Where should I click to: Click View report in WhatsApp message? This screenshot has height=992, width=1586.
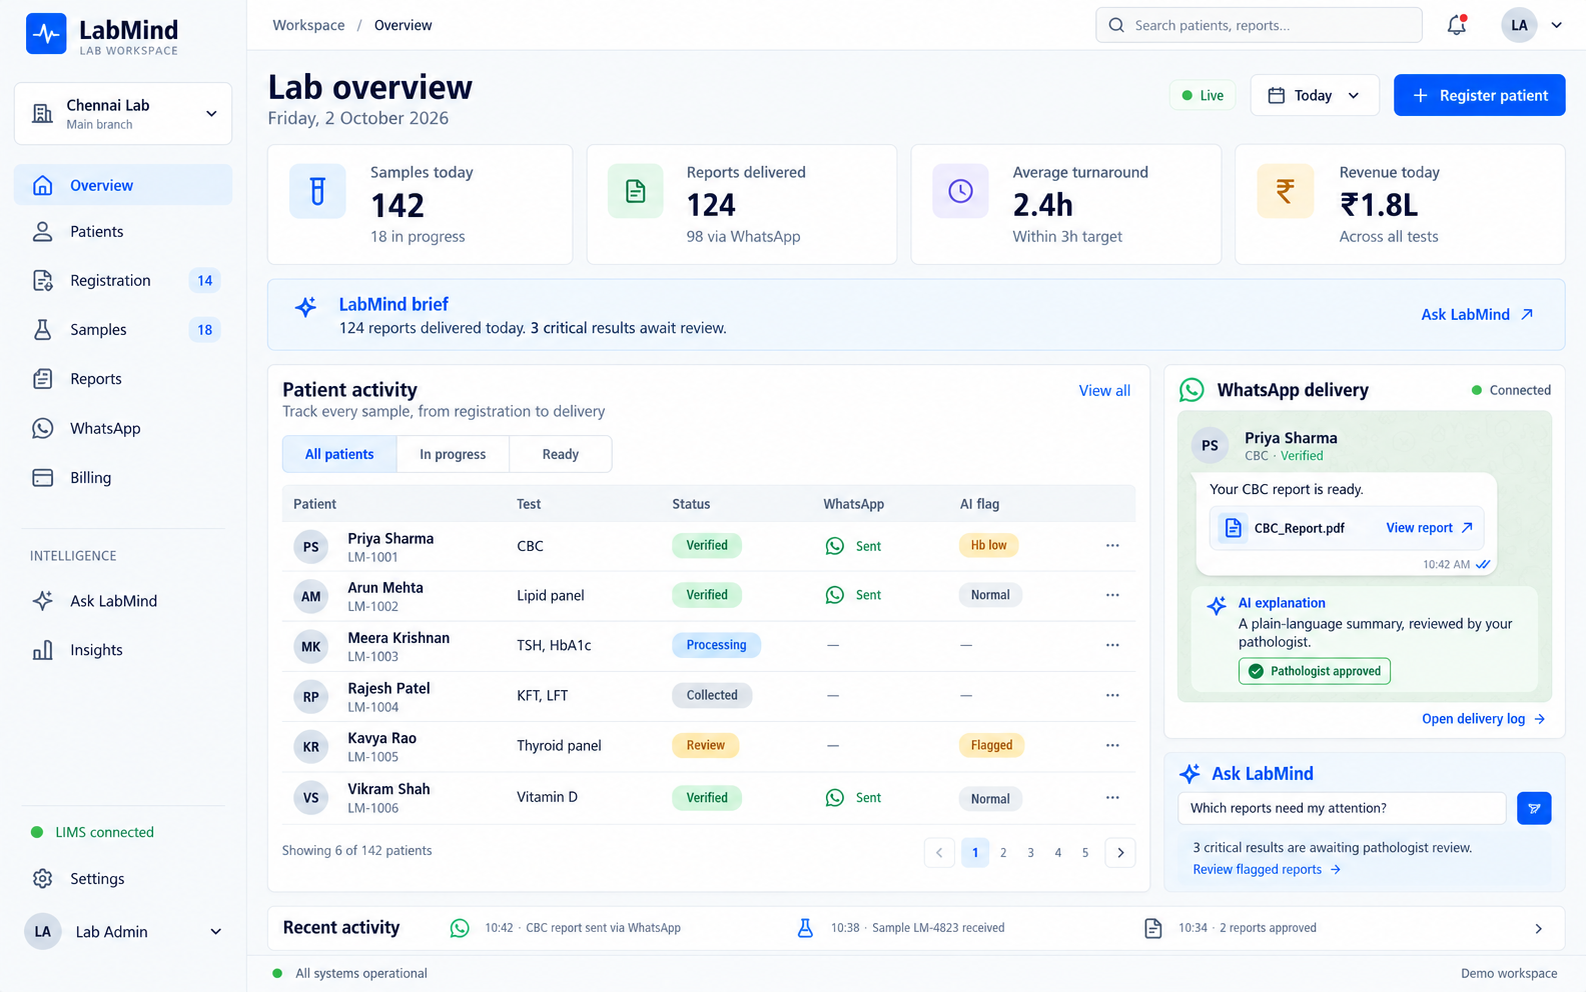coord(1429,528)
